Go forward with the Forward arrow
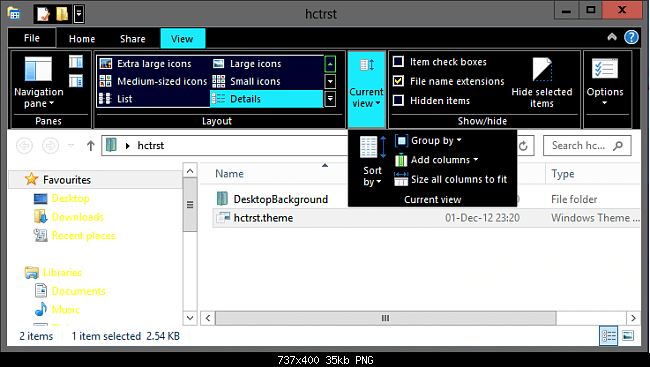The height and width of the screenshot is (367, 650). click(x=50, y=146)
